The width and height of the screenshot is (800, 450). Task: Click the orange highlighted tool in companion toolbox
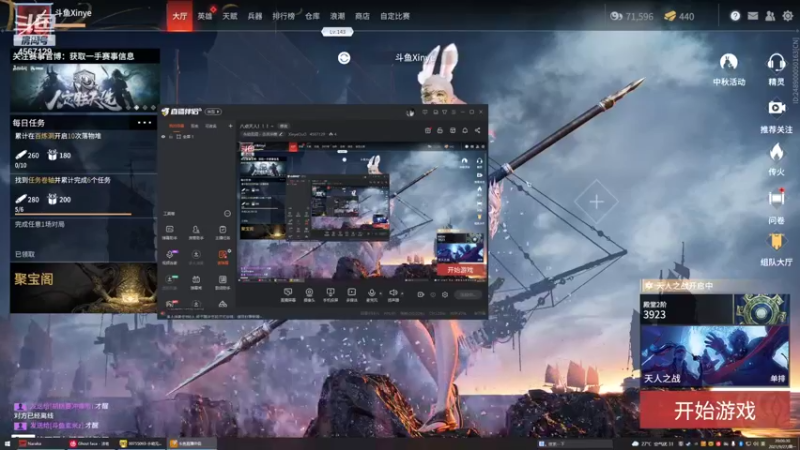[x=223, y=257]
